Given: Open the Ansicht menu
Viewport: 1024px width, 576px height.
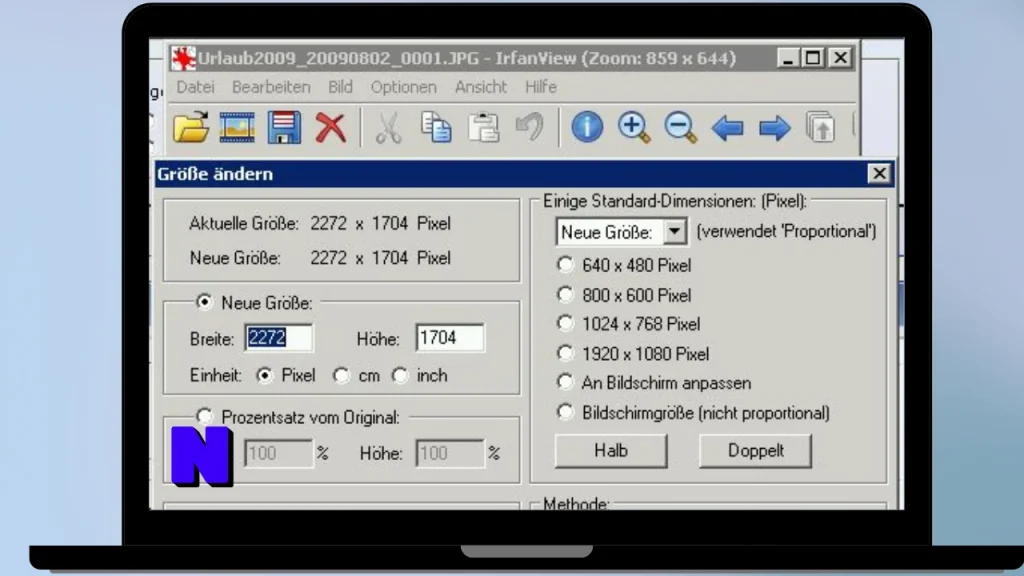Looking at the screenshot, I should 481,87.
